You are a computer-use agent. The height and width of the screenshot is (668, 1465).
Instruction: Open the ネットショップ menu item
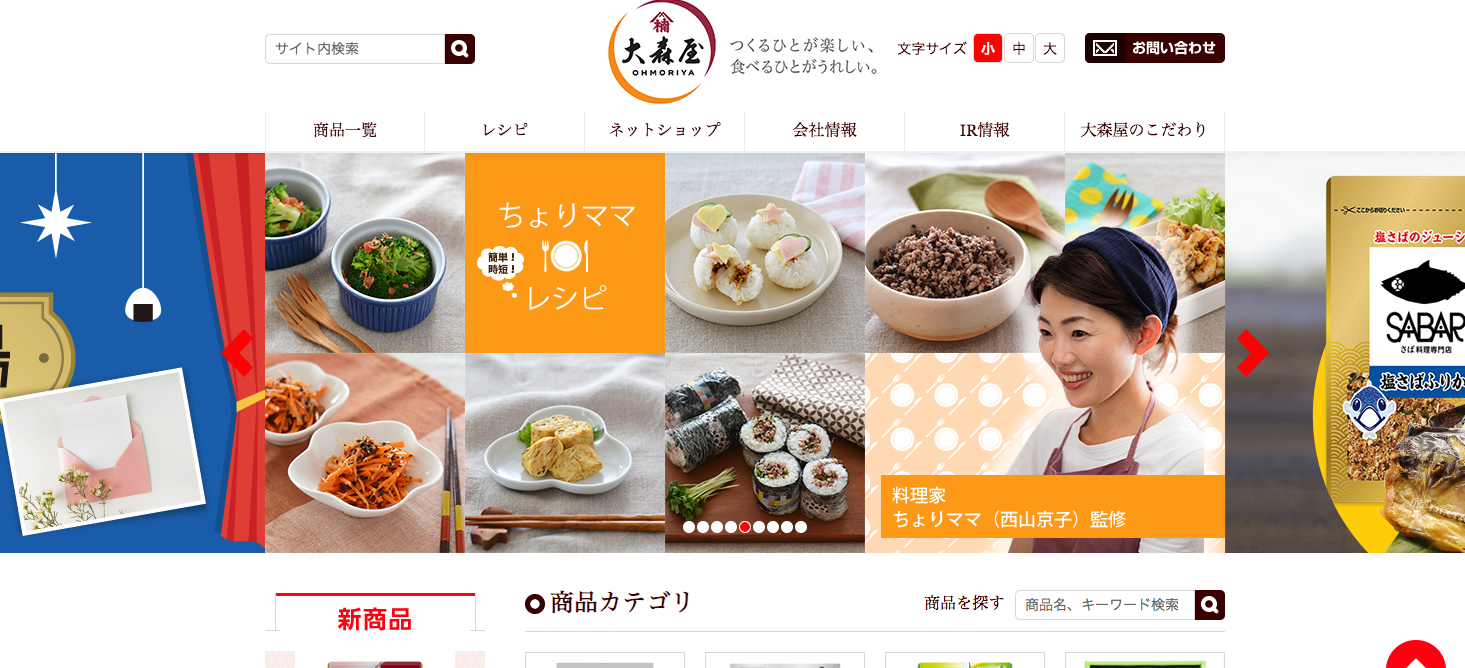click(665, 130)
